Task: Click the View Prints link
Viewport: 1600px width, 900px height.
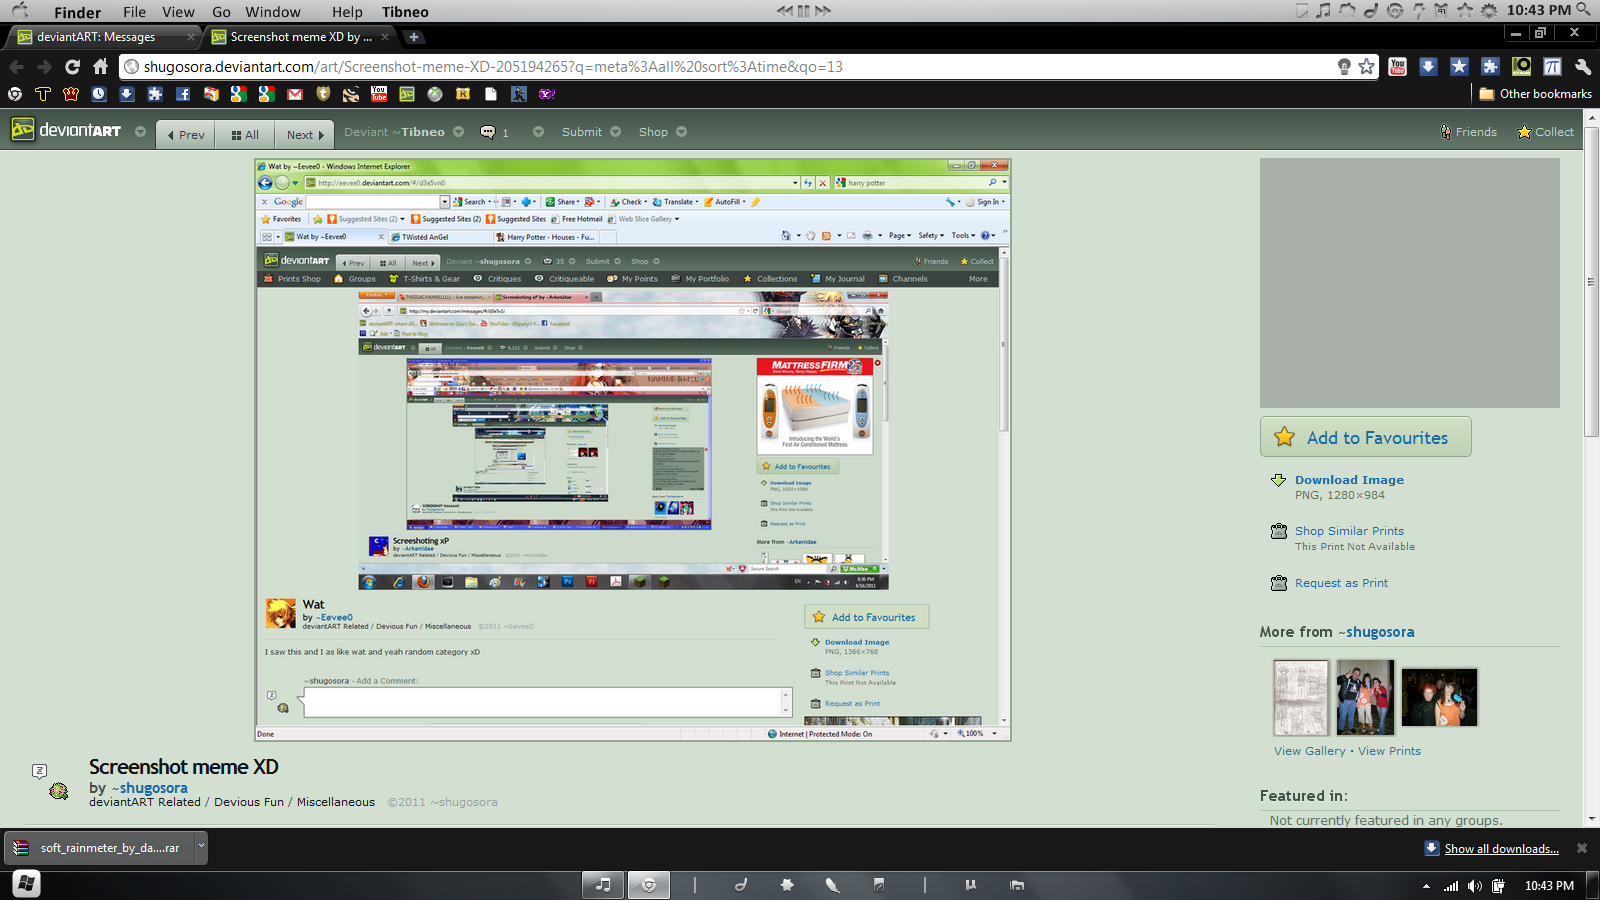Action: tap(1389, 751)
